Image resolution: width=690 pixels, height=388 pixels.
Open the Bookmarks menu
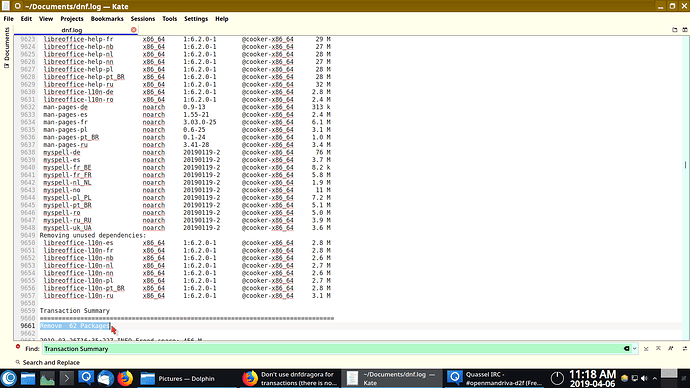click(x=107, y=19)
